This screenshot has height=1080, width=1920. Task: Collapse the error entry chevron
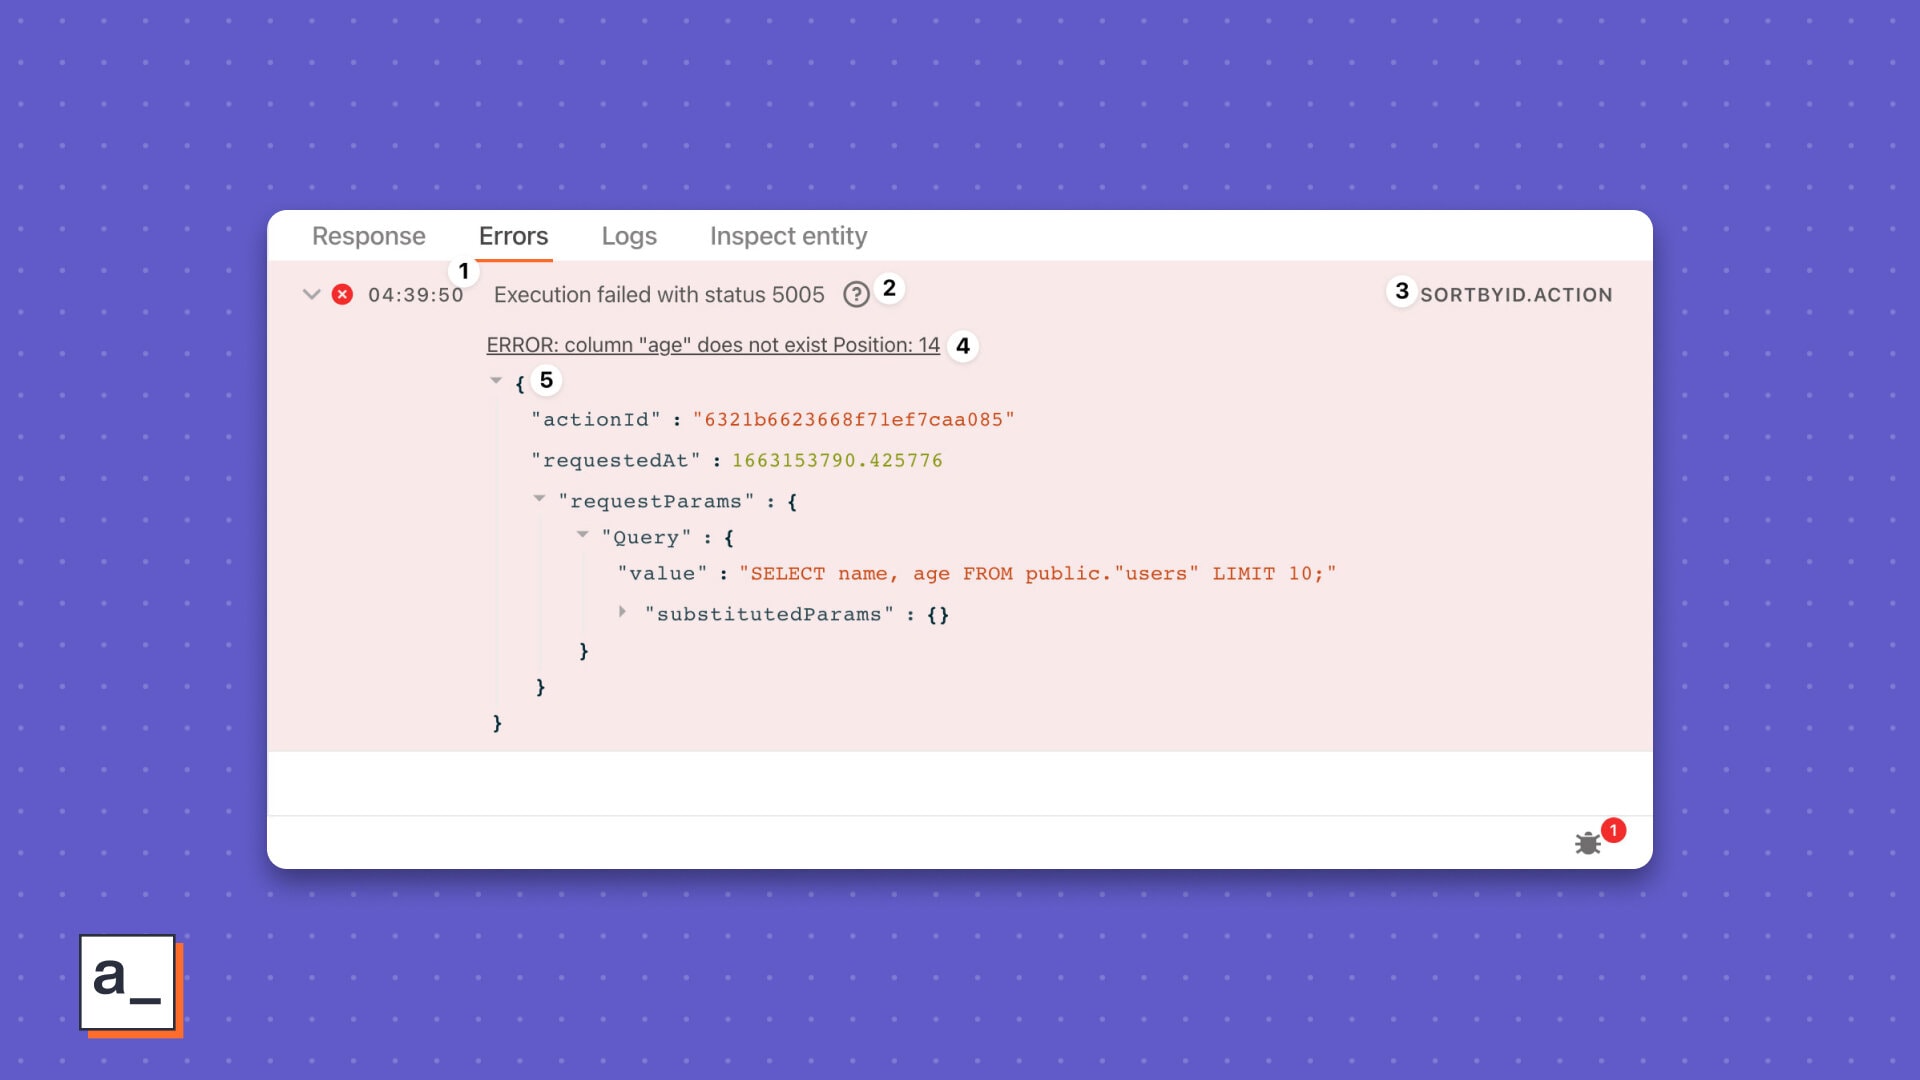click(x=311, y=294)
